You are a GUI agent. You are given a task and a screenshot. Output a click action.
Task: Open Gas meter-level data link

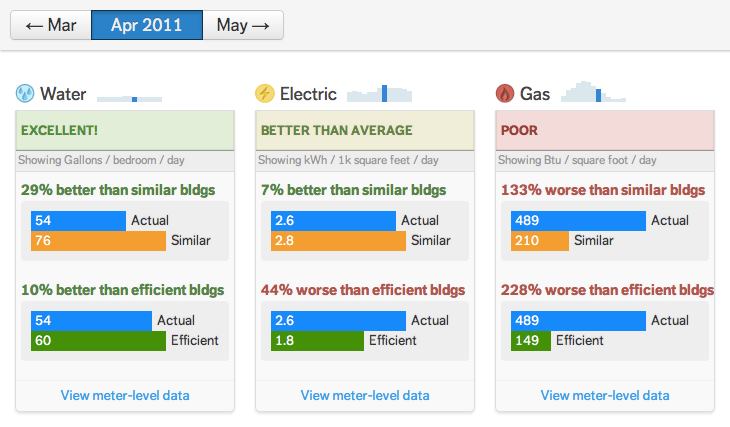[x=605, y=395]
